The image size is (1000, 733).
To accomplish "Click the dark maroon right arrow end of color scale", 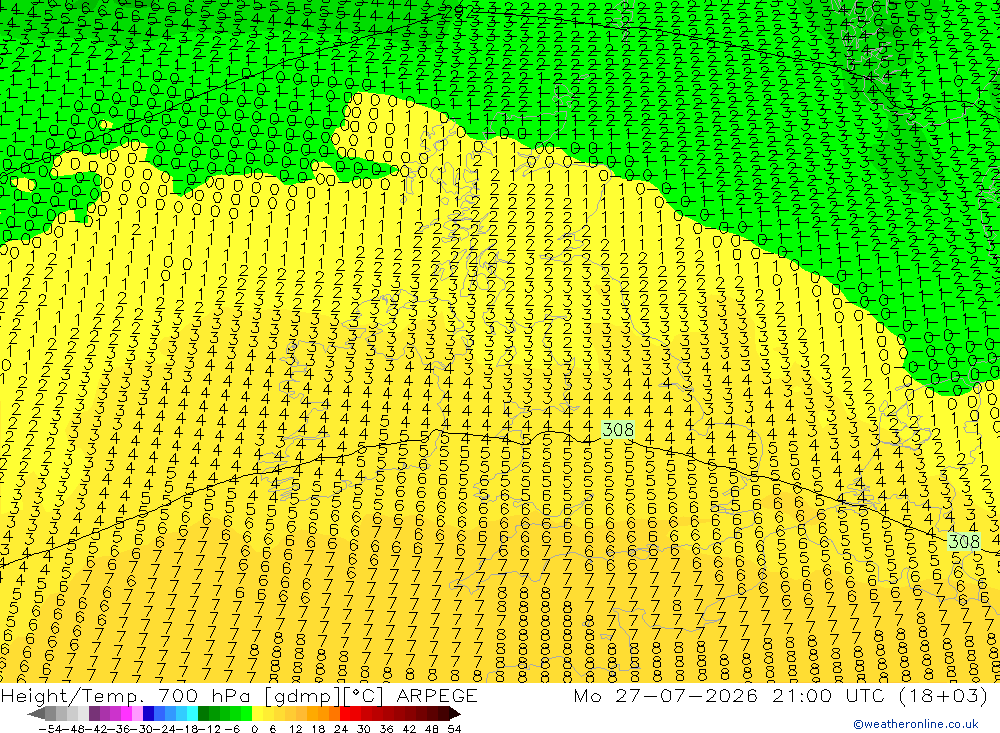I will pos(455,714).
